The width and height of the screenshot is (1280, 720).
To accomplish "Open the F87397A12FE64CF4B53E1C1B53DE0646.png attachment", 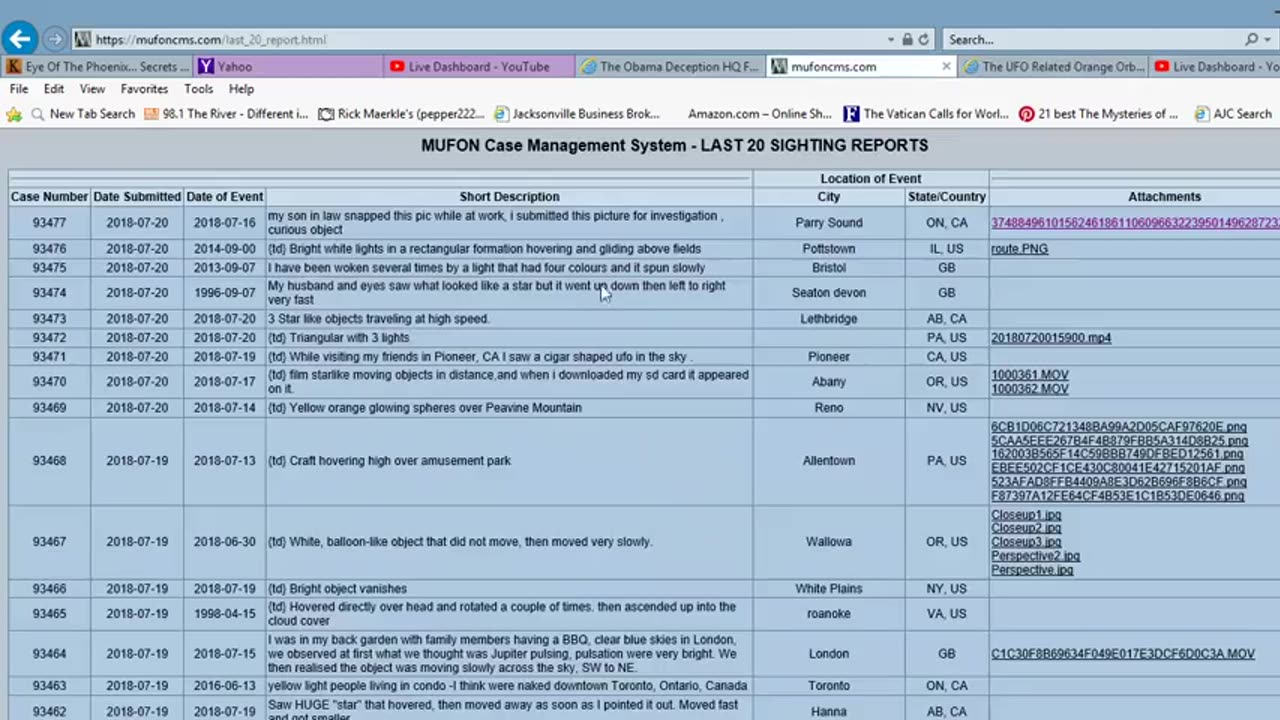I will click(x=1117, y=496).
